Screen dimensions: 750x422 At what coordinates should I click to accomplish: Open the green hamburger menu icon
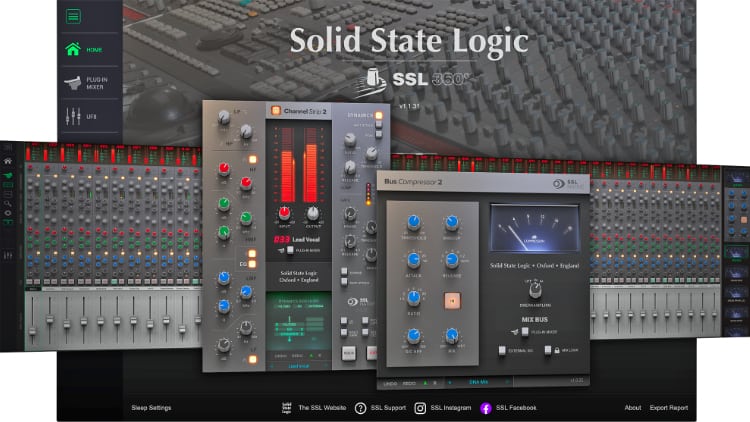tap(73, 17)
